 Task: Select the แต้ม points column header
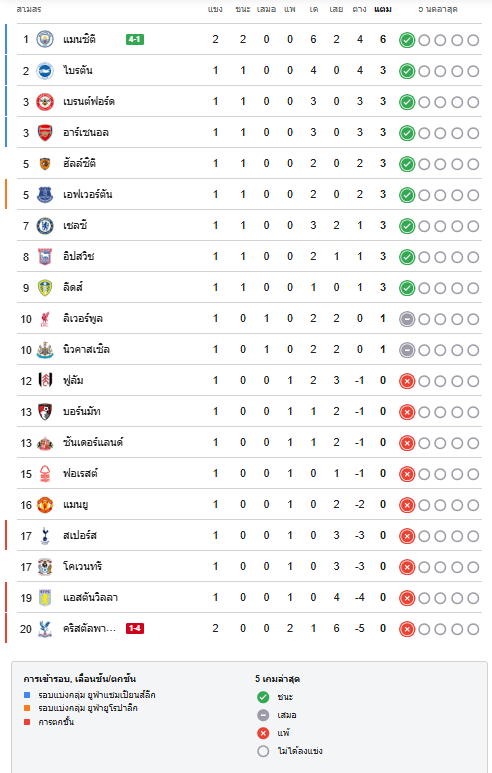coord(383,9)
